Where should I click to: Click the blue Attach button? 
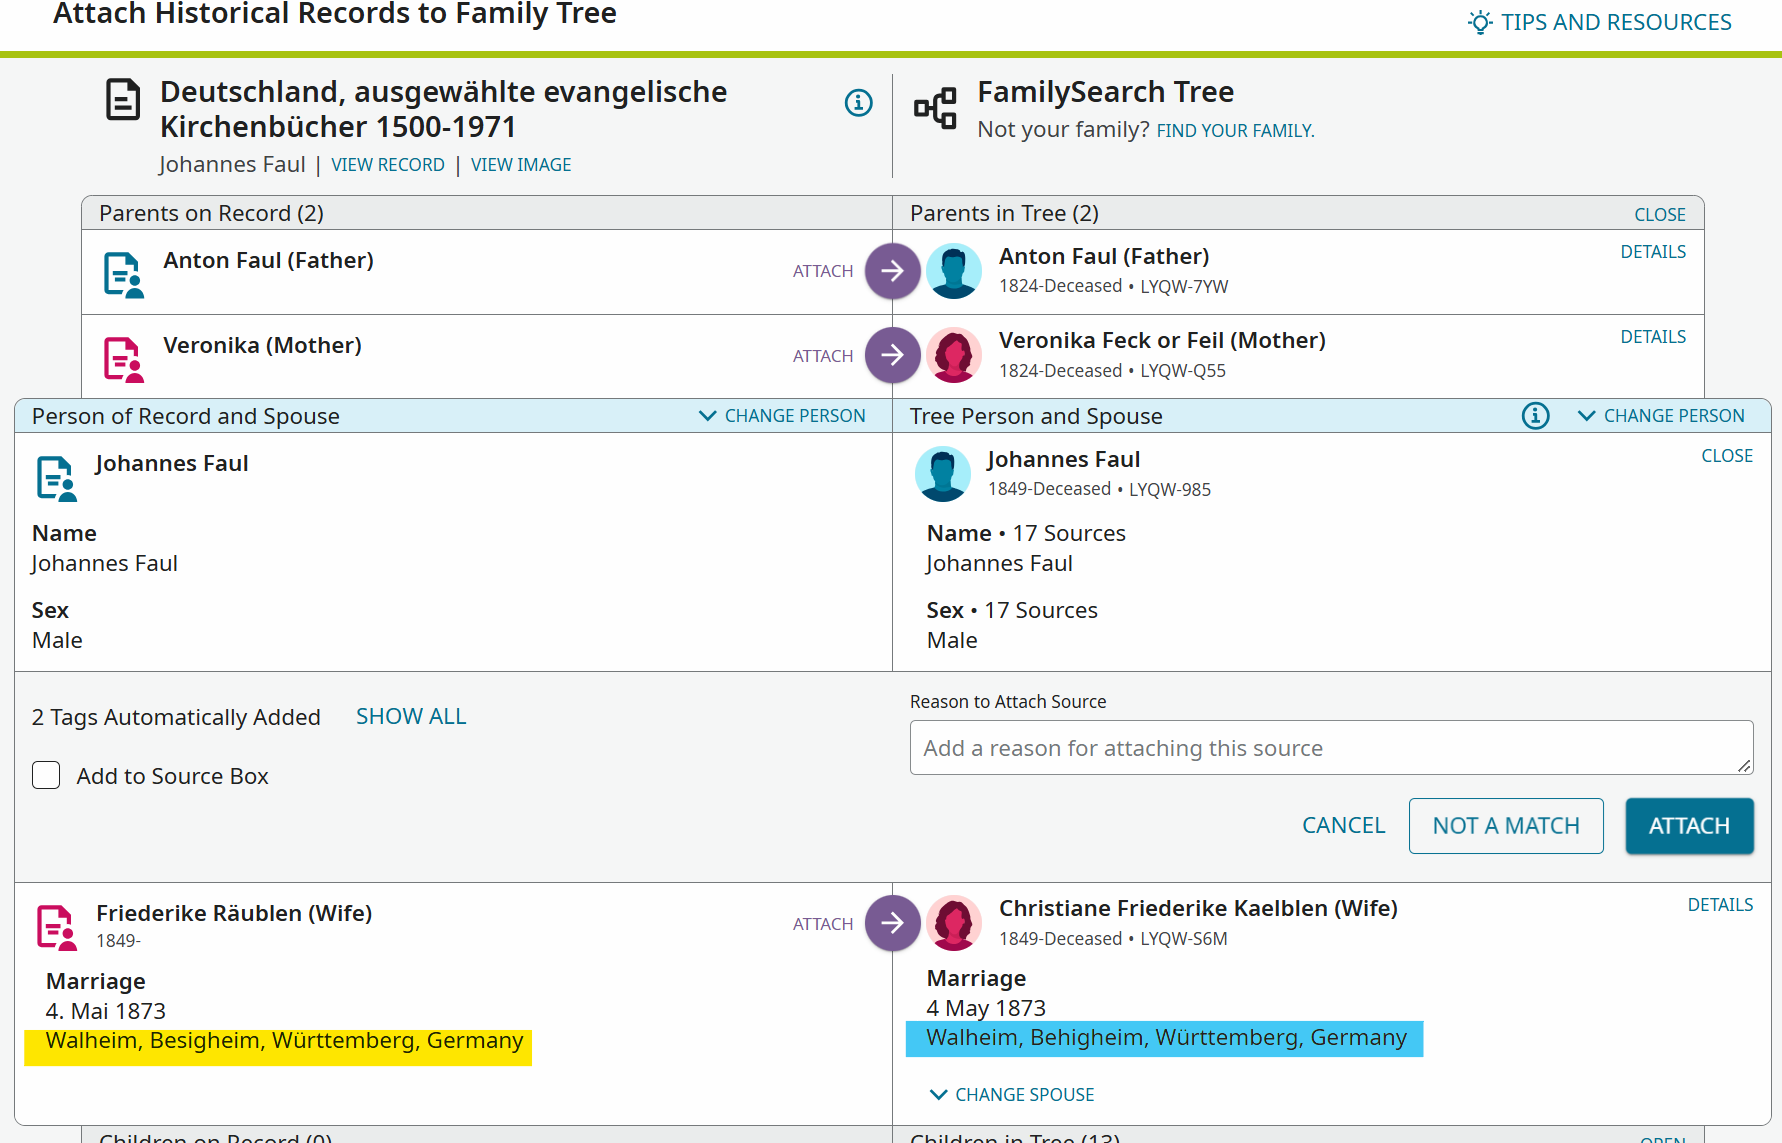pyautogui.click(x=1689, y=826)
